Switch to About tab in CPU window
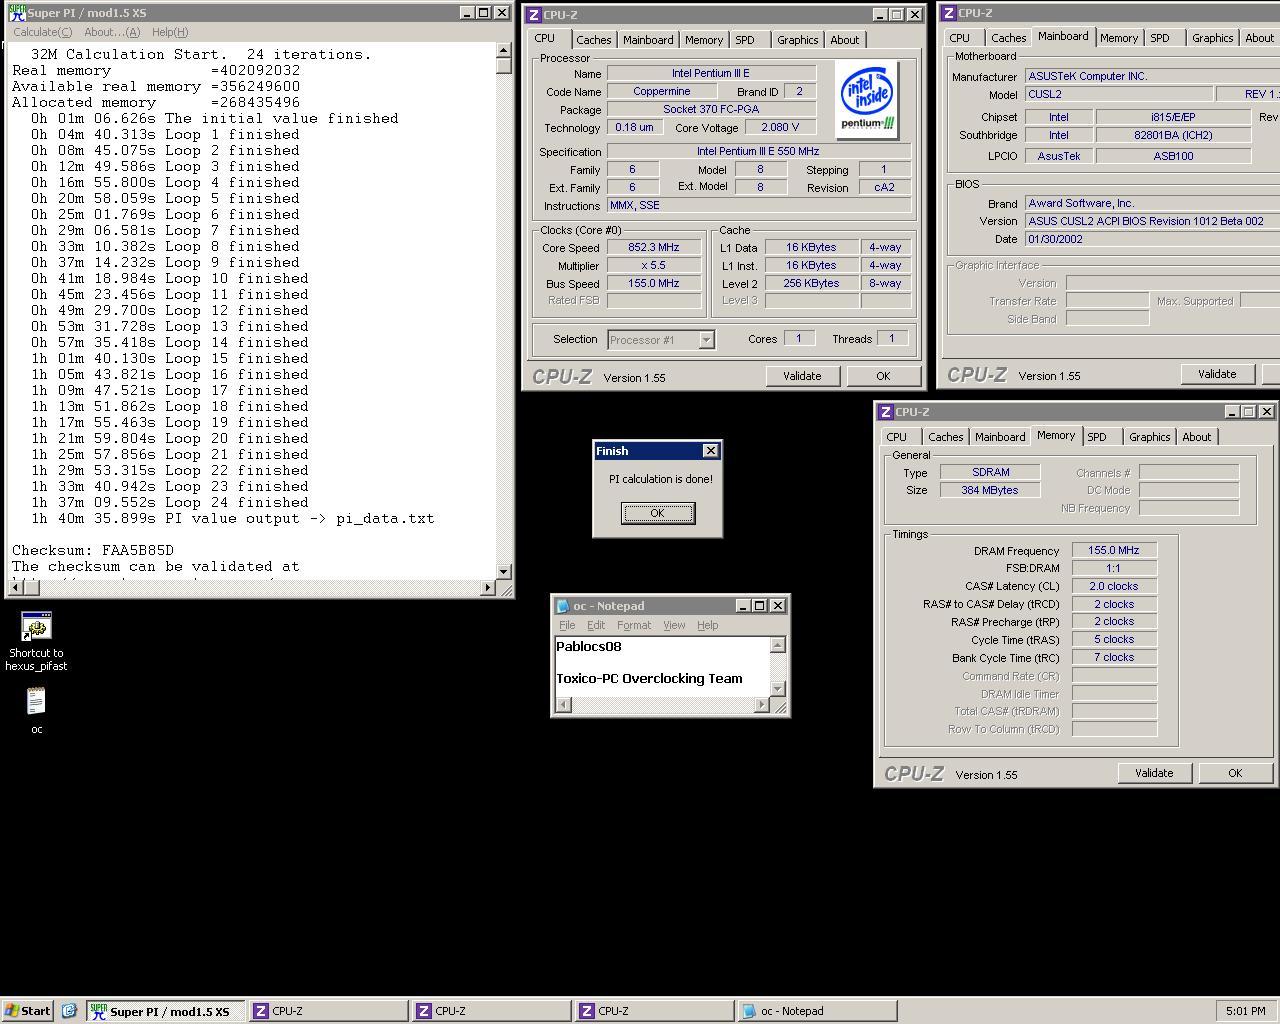The image size is (1280, 1024). (x=845, y=40)
